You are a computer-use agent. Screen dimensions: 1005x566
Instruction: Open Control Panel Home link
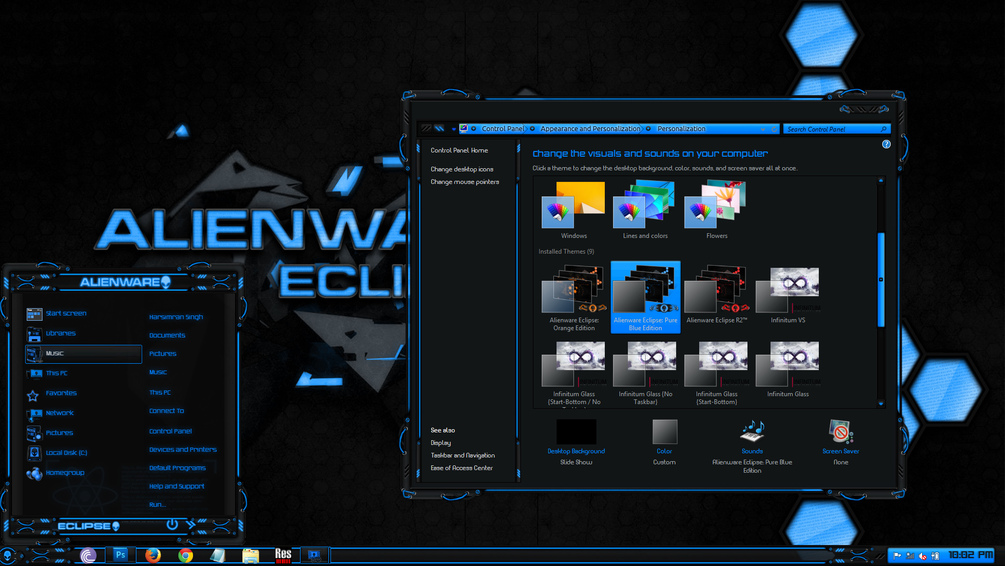459,150
